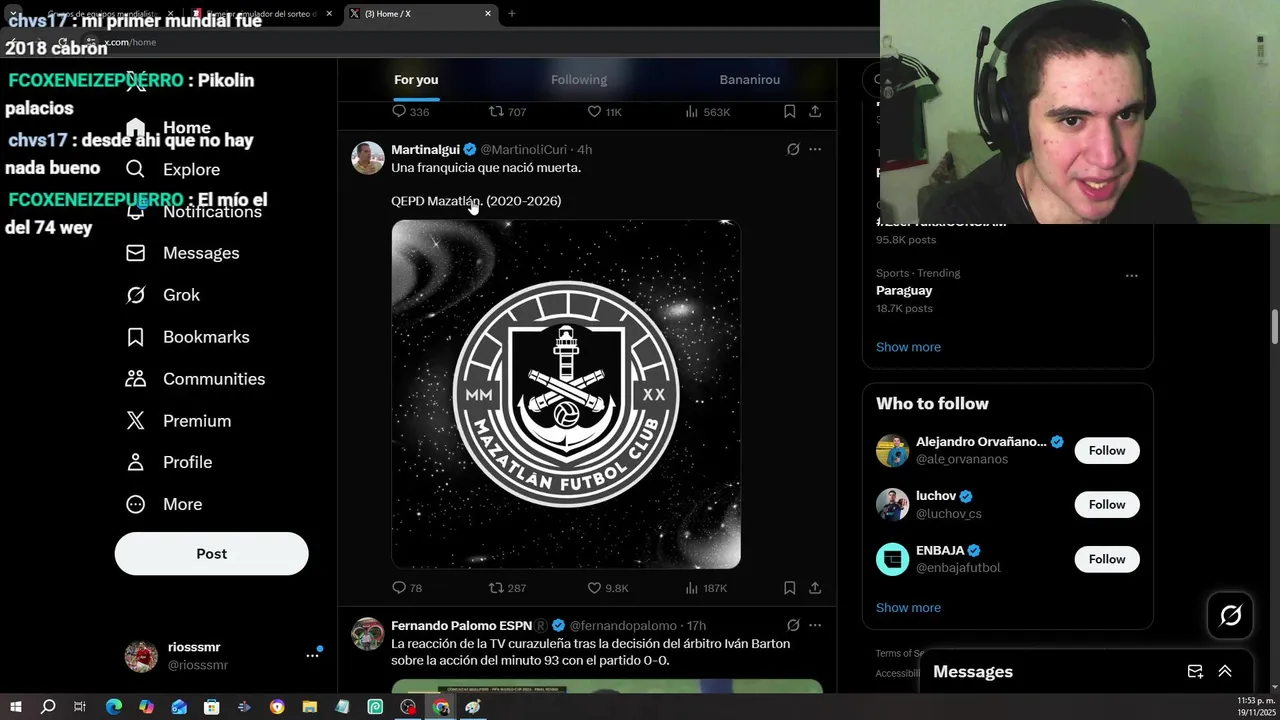
Task: Click the page vertical scrollbar thumb
Action: tap(1275, 329)
